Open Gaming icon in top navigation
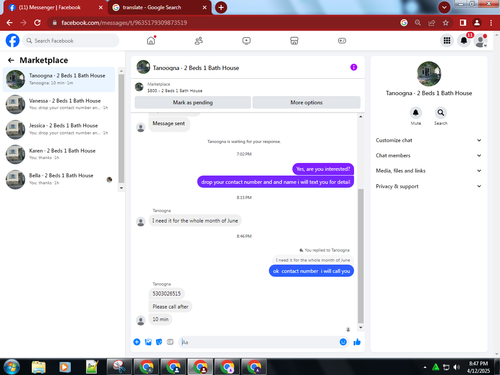Image resolution: width=500 pixels, height=375 pixels. point(342,41)
